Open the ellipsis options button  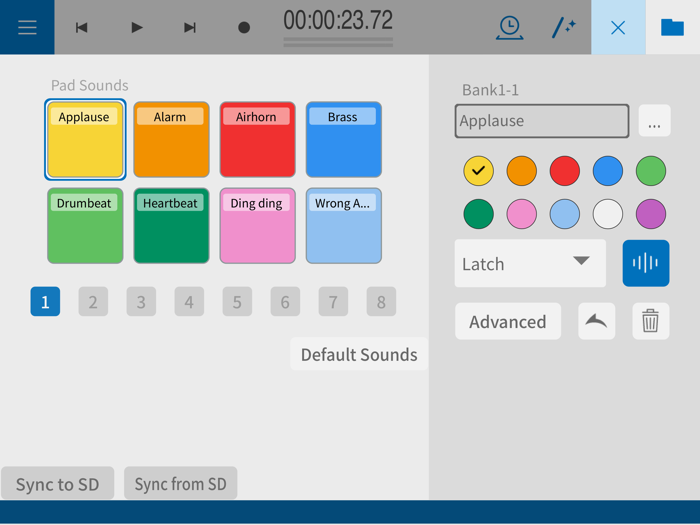pos(654,121)
